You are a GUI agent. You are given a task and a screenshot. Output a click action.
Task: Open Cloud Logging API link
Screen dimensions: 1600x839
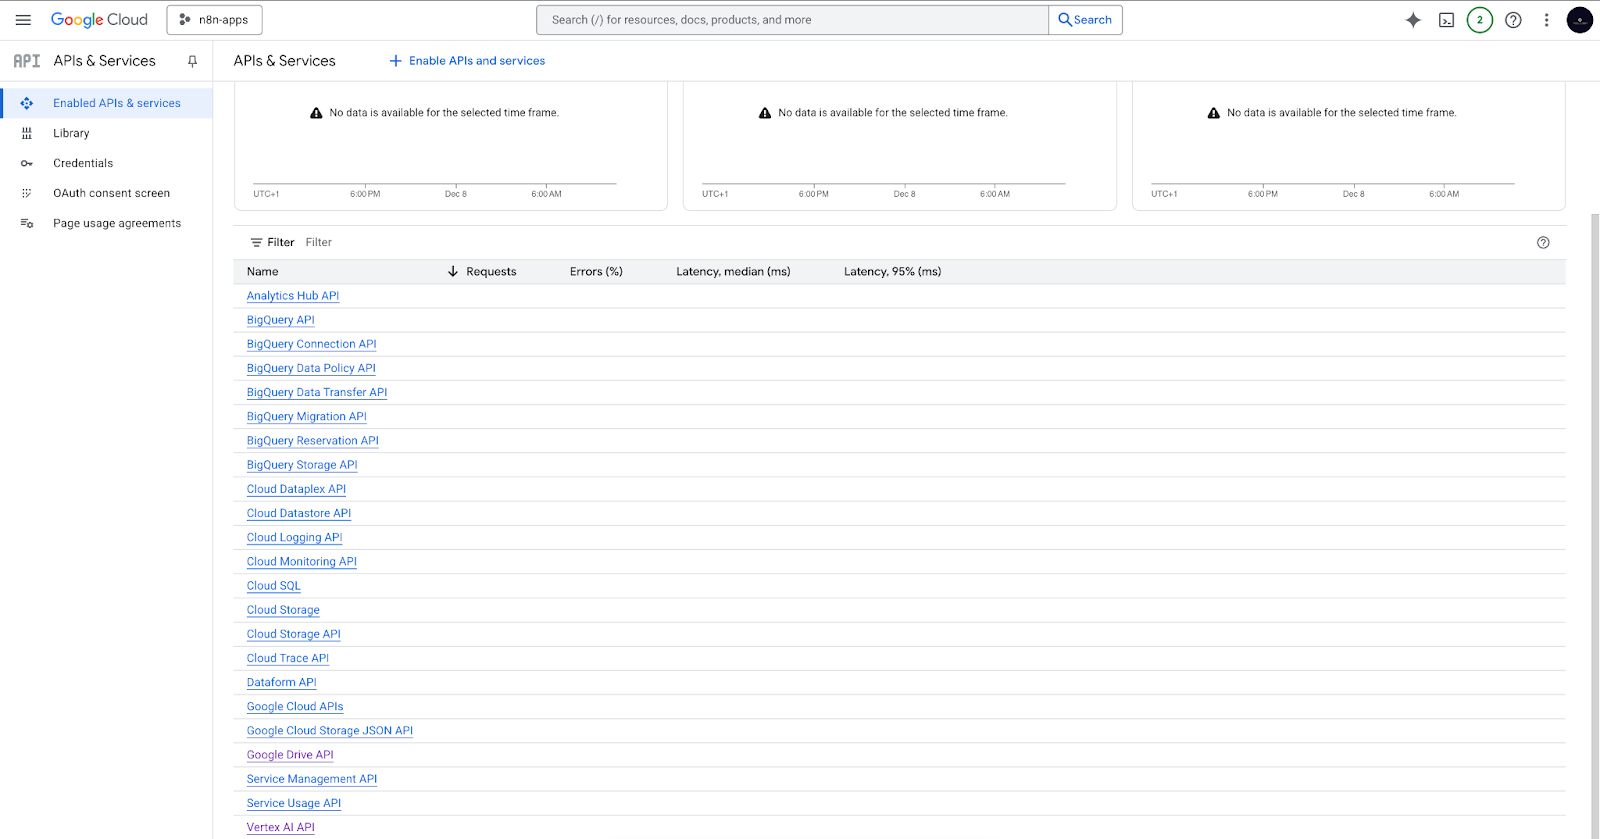(295, 537)
